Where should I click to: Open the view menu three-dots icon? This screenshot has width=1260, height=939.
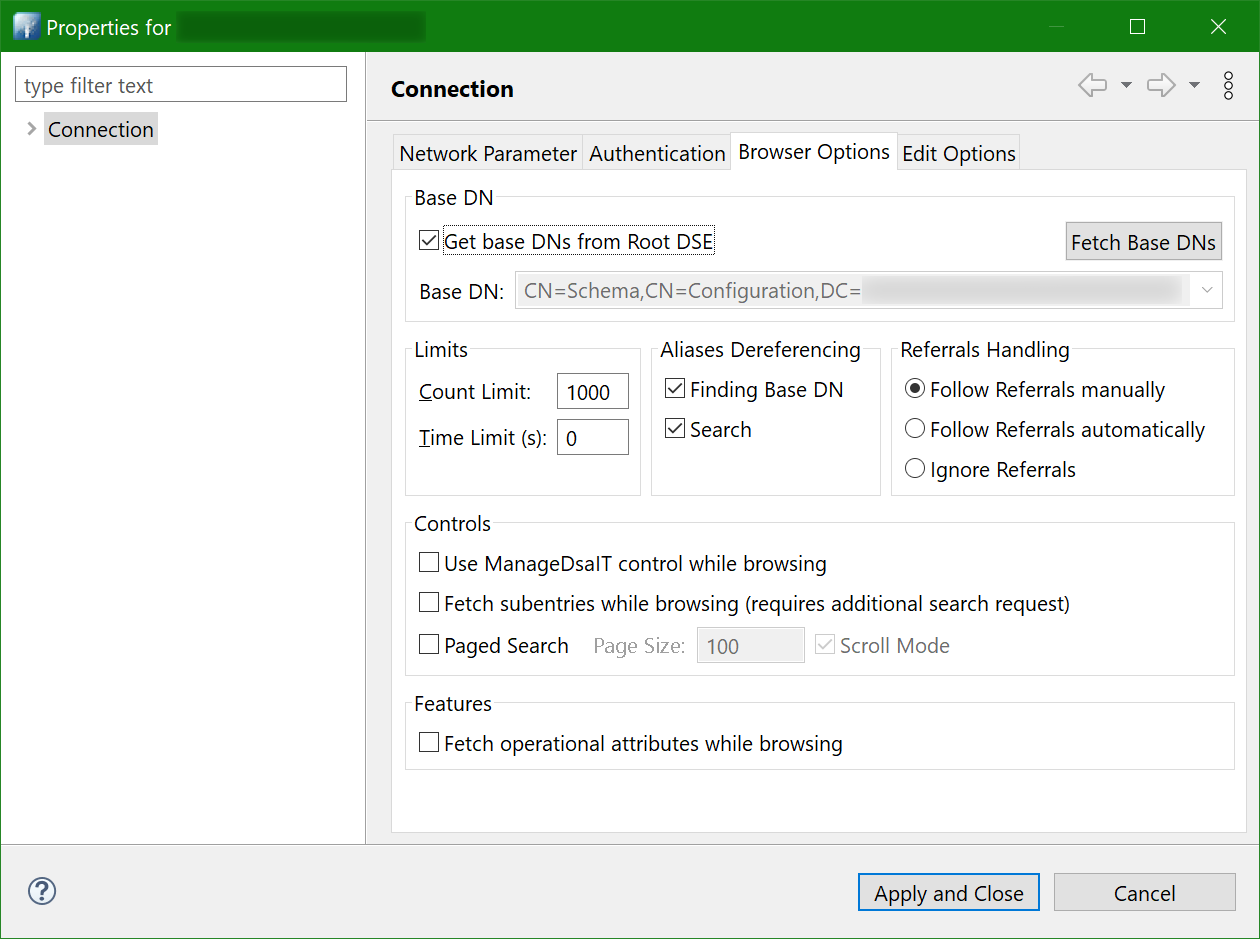[1229, 86]
